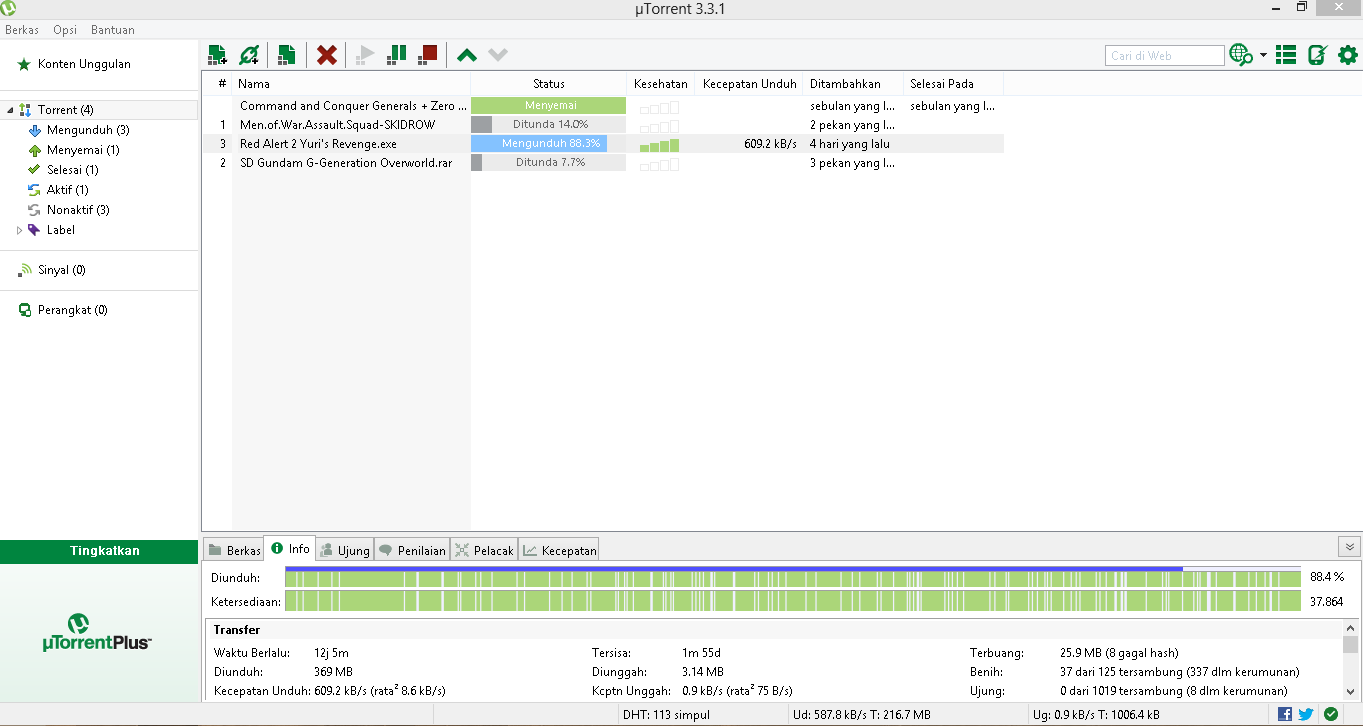Collapse the Torrent (4) tree node
This screenshot has height=726, width=1363.
10,110
